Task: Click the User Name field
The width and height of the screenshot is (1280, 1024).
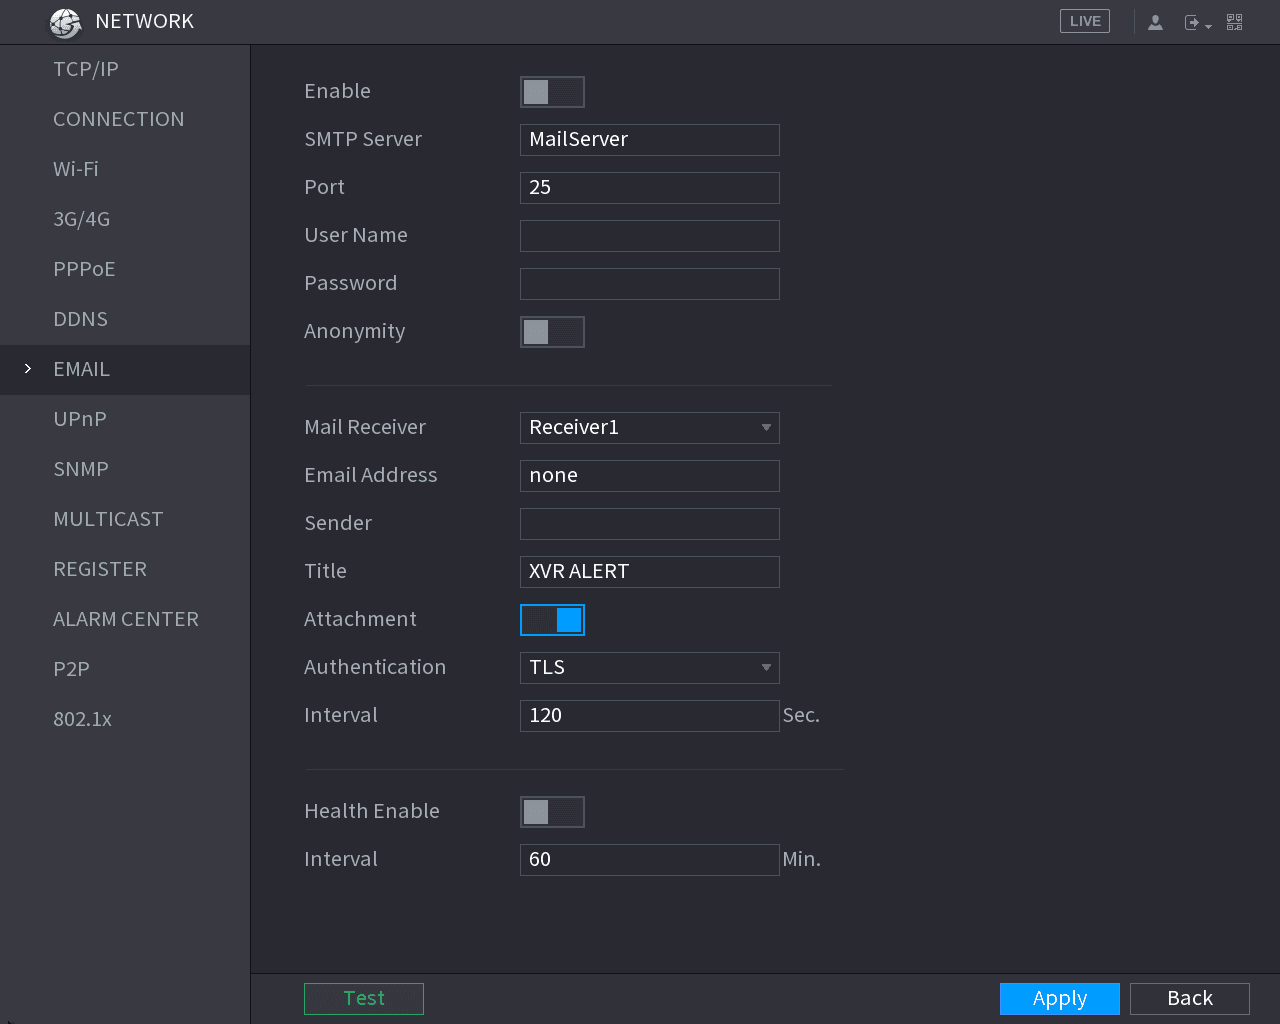Action: click(x=650, y=236)
